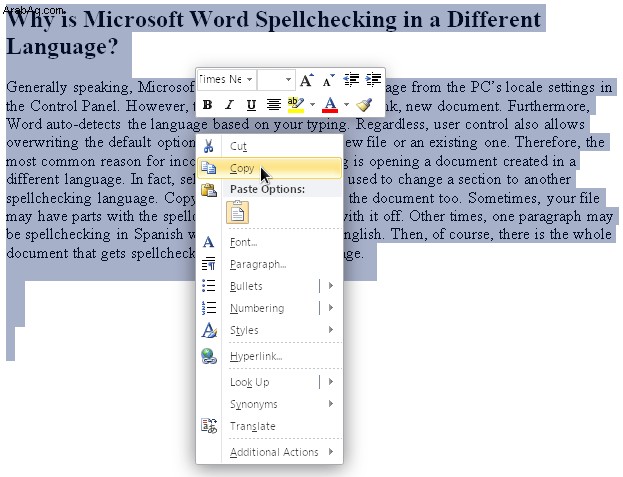Click the Bullets list icon
623x477 pixels.
click(209, 286)
